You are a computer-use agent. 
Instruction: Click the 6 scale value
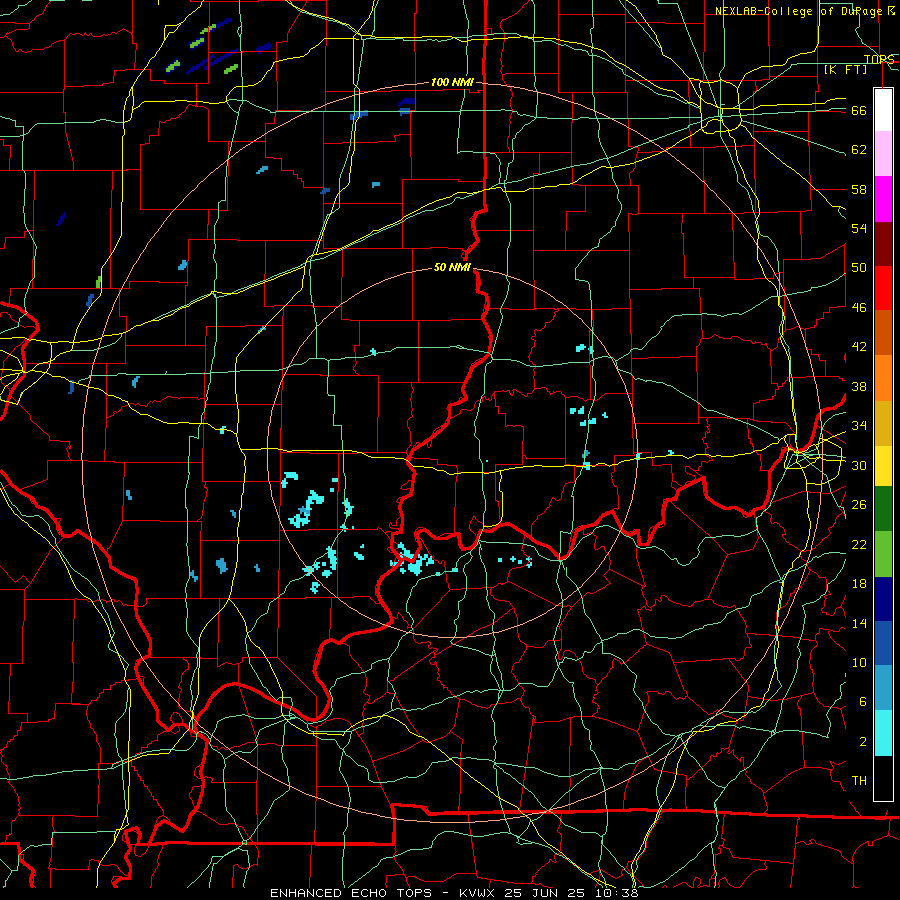click(x=862, y=701)
